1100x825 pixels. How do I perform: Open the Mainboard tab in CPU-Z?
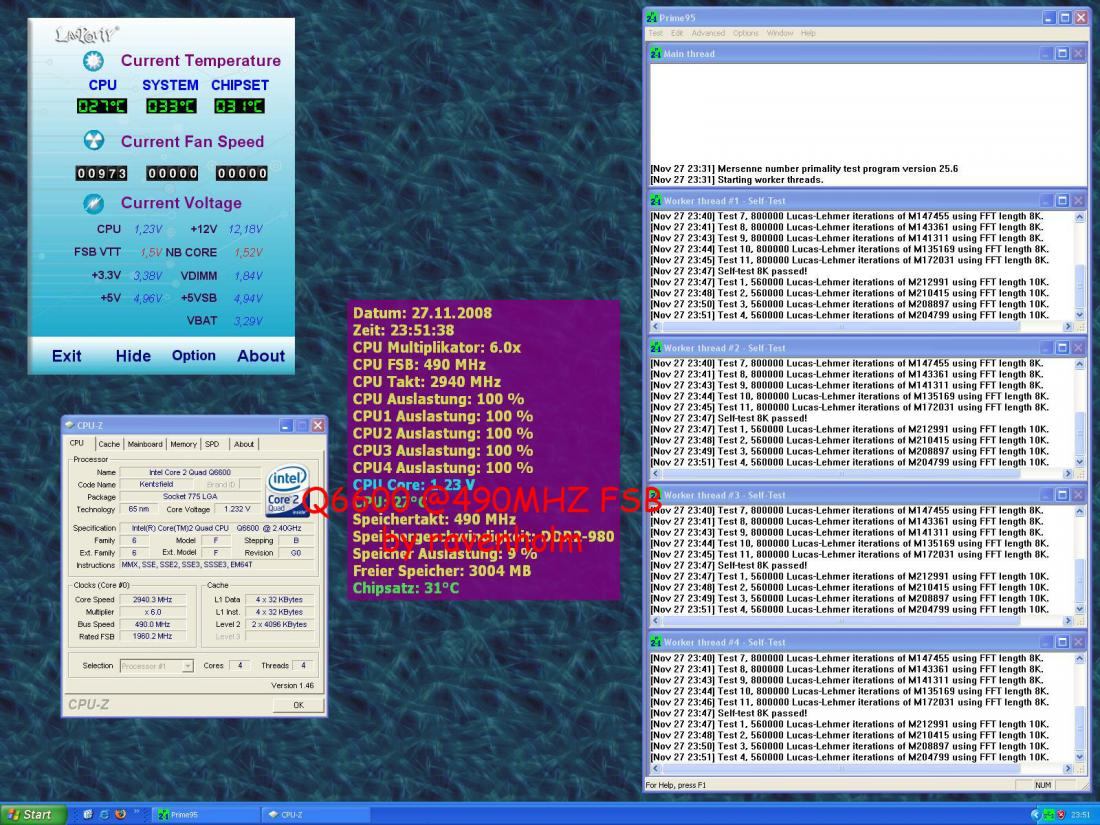tap(145, 444)
